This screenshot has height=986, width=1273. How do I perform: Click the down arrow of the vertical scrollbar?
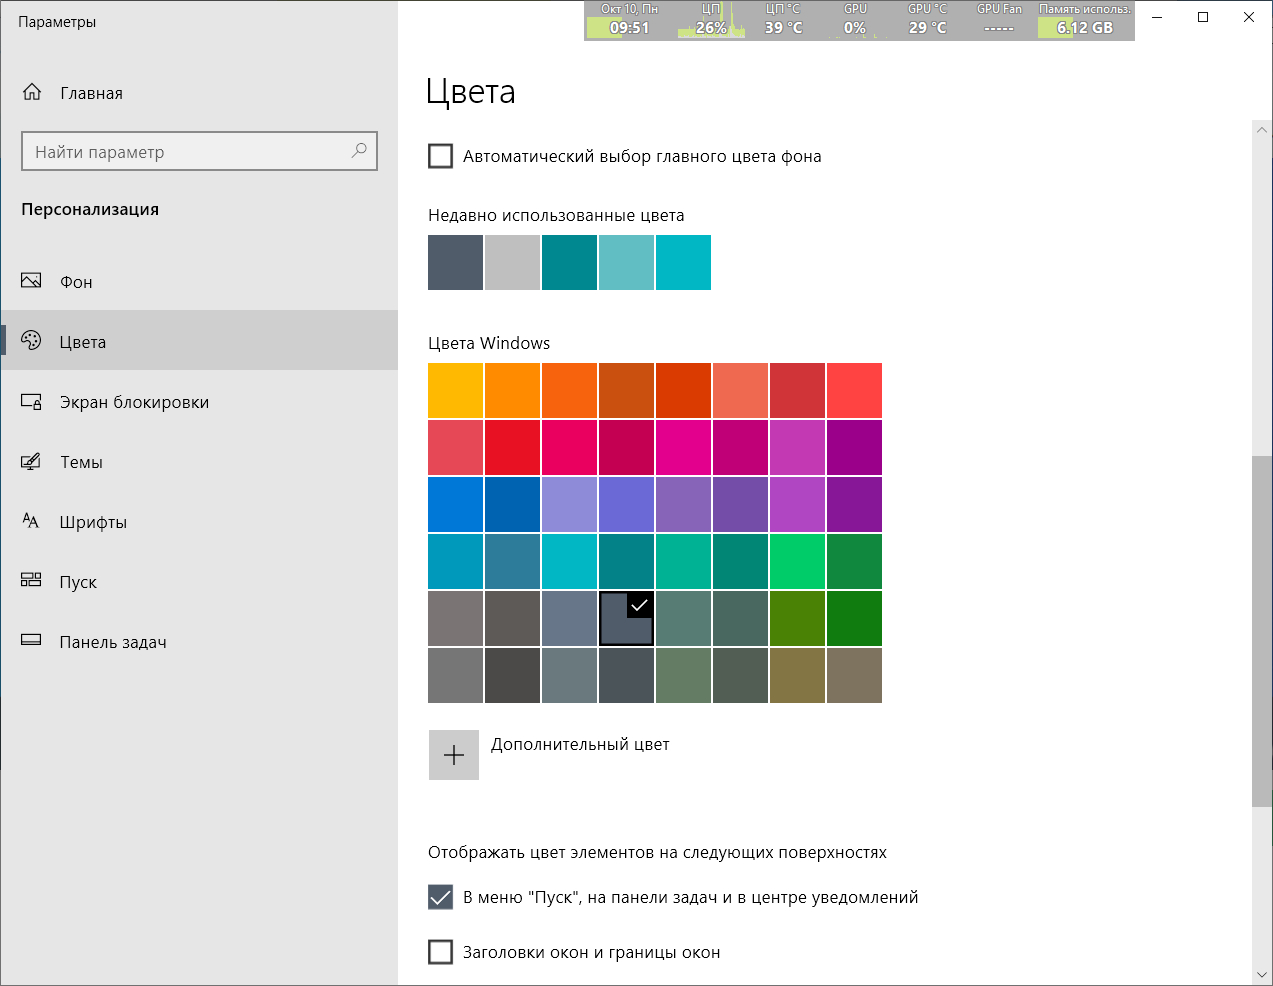pyautogui.click(x=1261, y=975)
